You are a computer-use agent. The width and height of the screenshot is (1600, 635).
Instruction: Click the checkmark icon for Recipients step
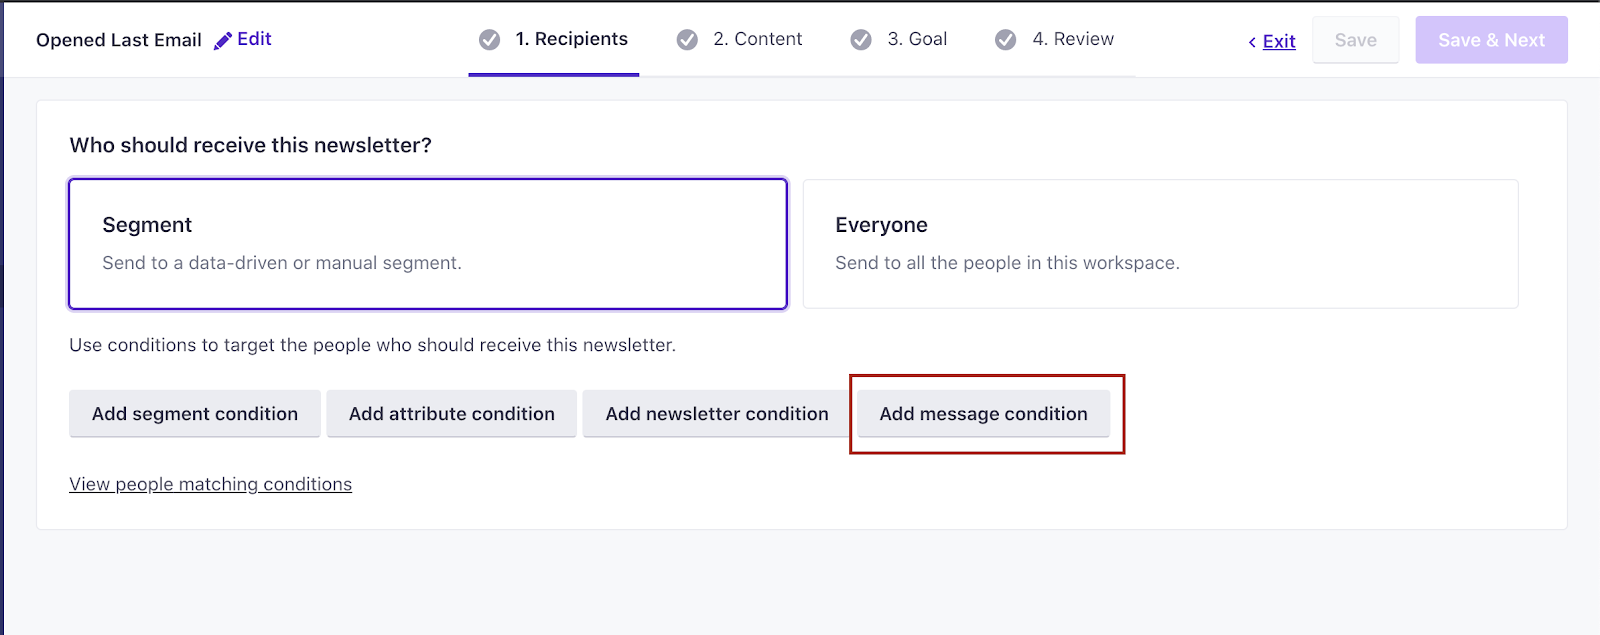pyautogui.click(x=489, y=40)
